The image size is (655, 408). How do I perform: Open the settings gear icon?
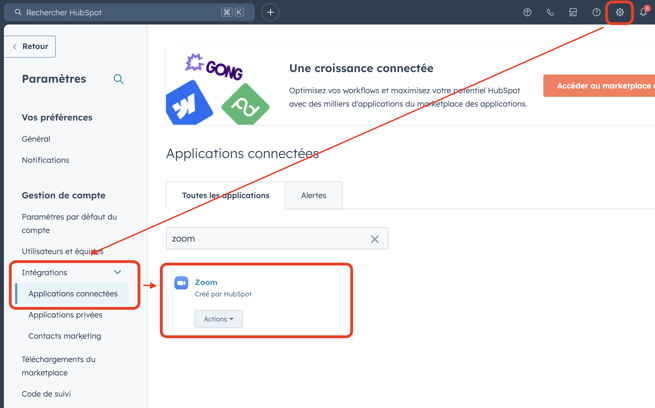click(619, 13)
